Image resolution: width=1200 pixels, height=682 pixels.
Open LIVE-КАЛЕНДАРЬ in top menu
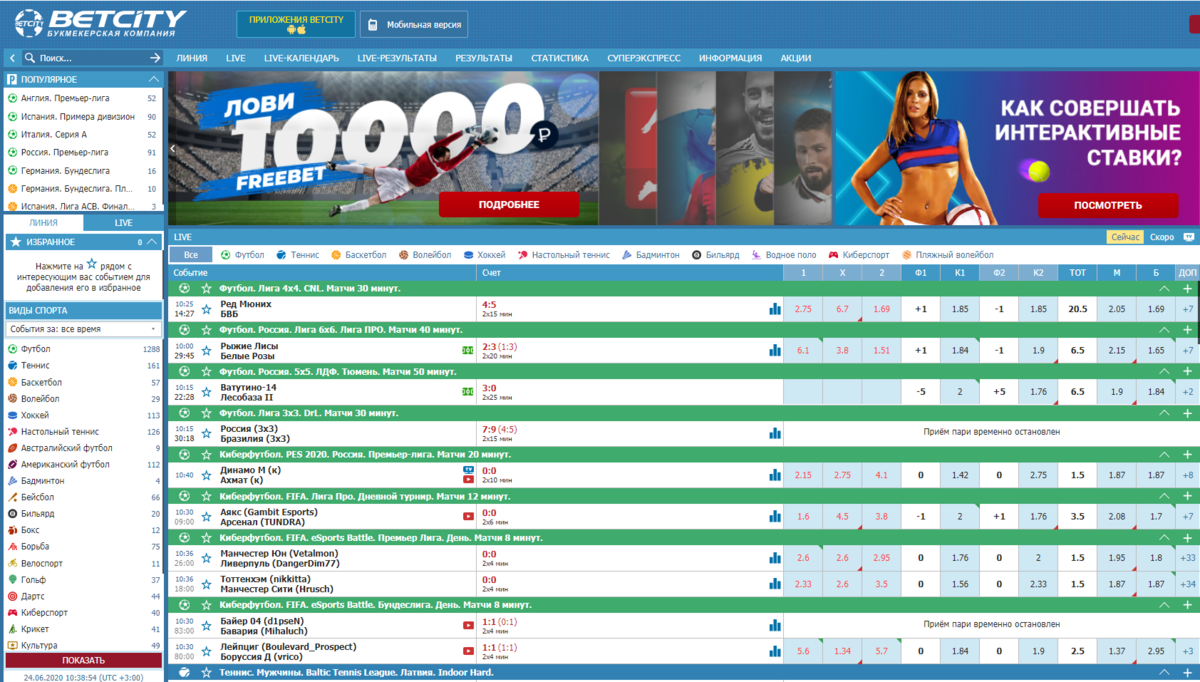coord(301,58)
